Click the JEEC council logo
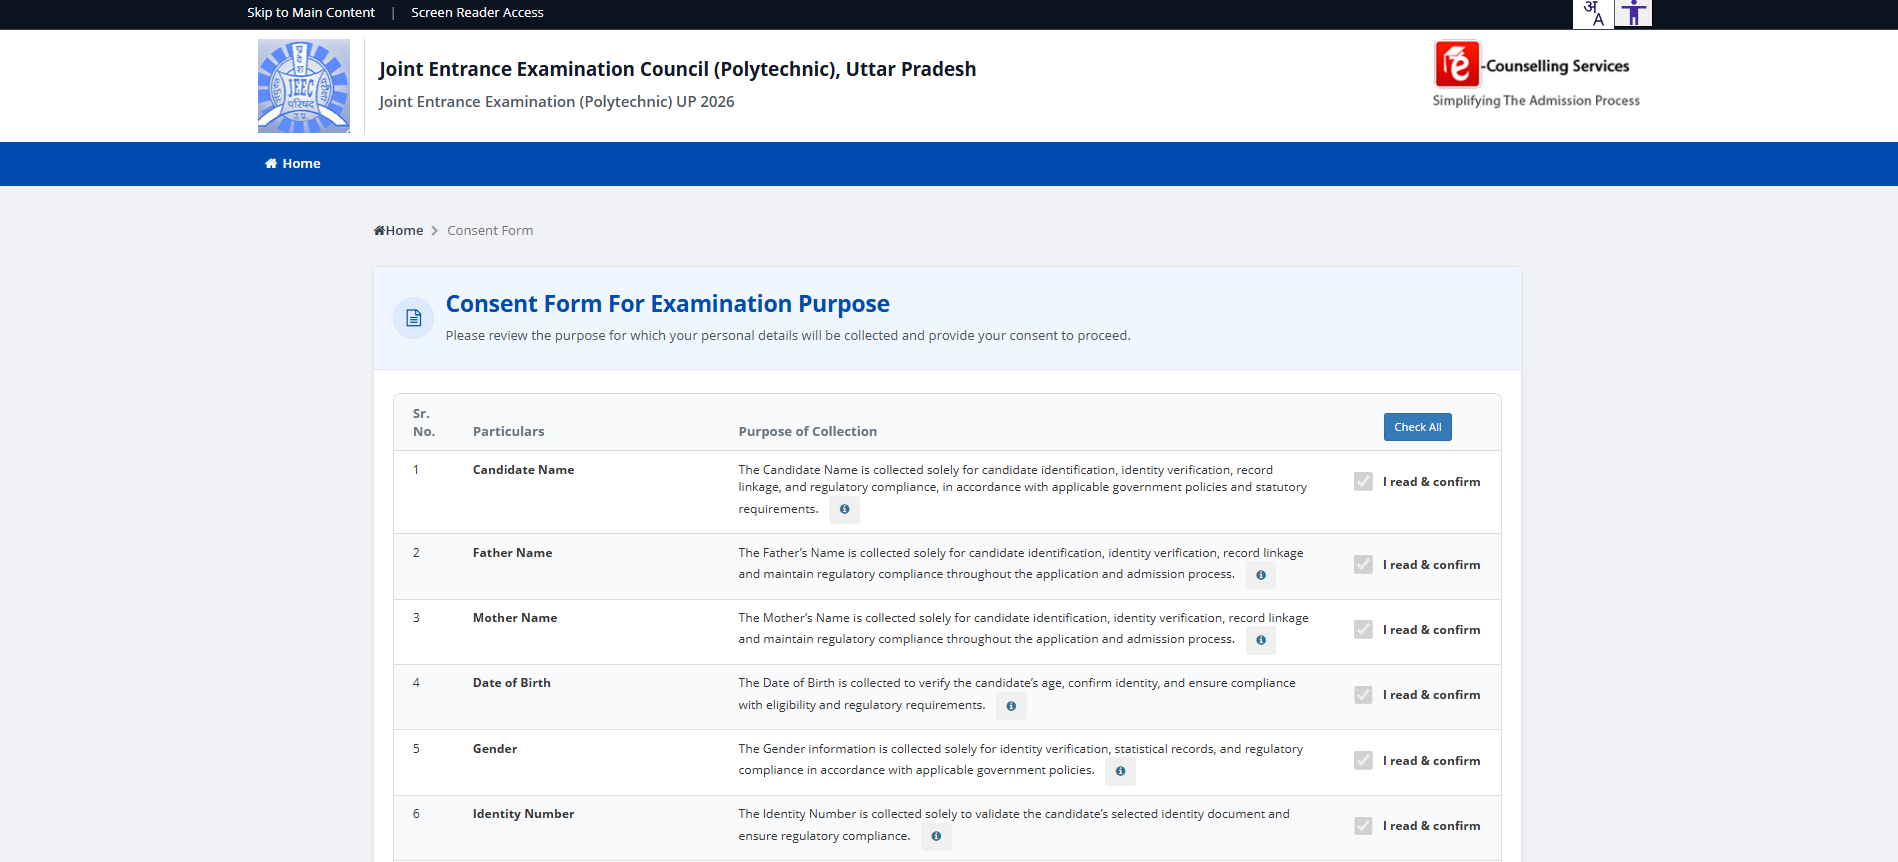This screenshot has width=1898, height=862. point(304,86)
